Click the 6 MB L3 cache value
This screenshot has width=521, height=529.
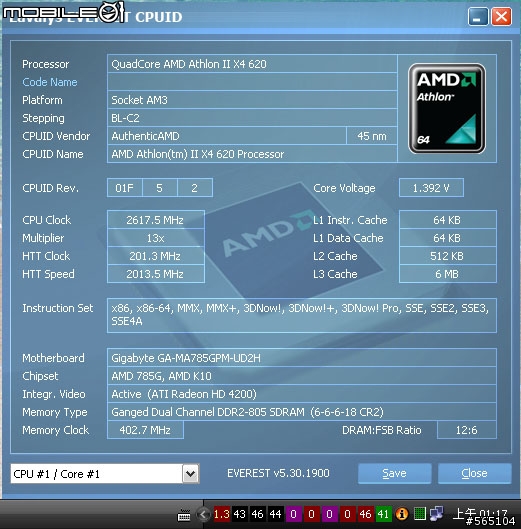coord(447,274)
